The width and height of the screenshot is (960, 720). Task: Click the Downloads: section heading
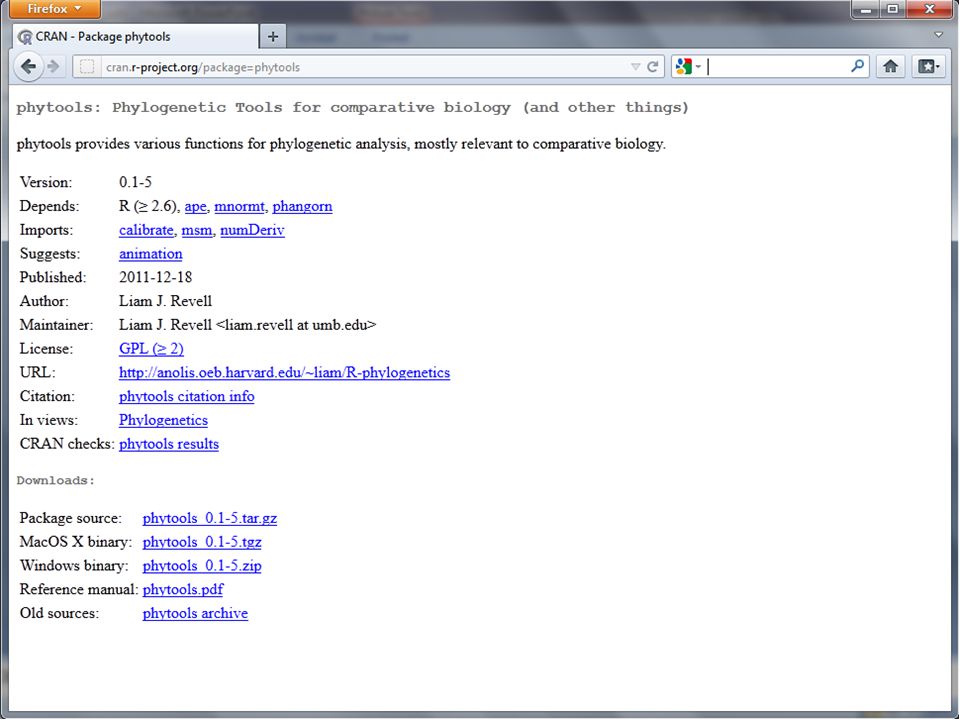[x=56, y=481]
